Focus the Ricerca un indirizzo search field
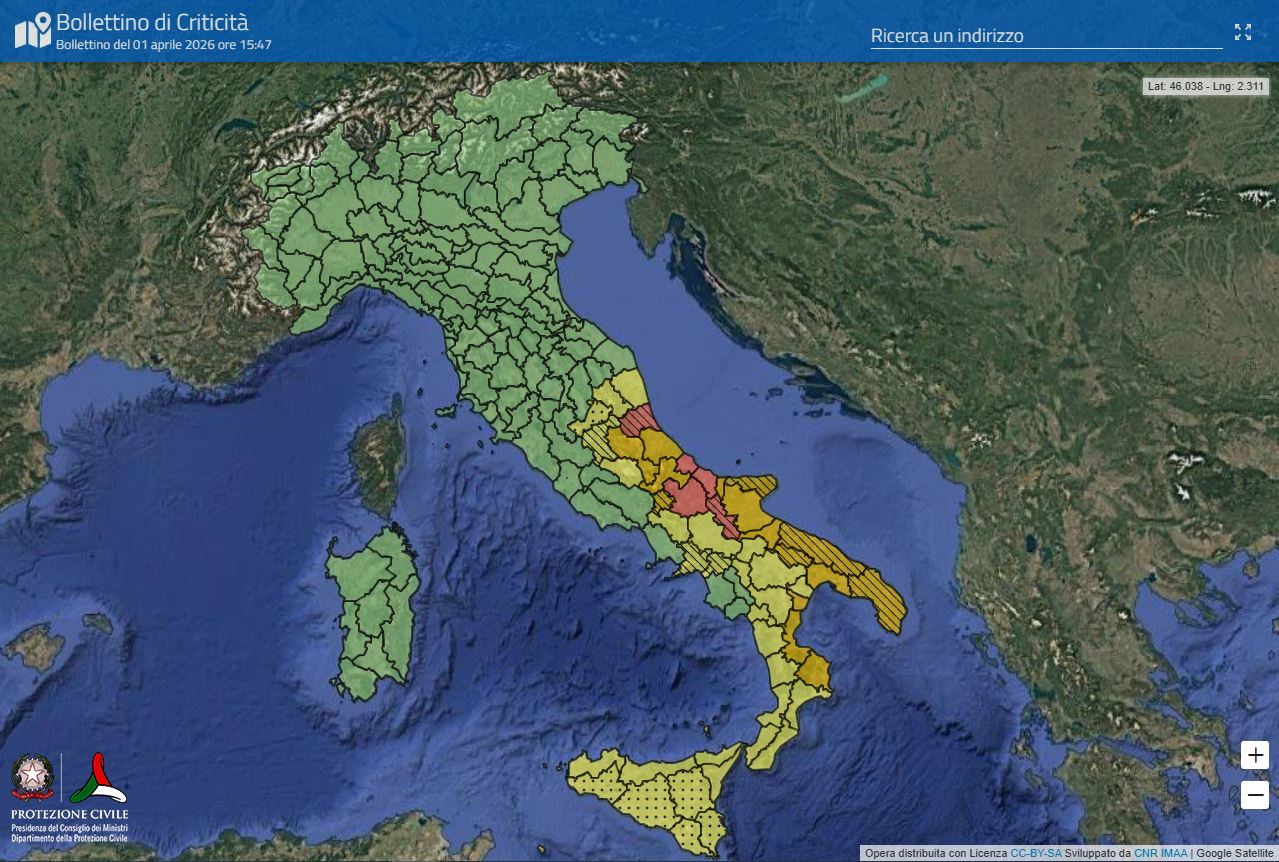 [1045, 36]
